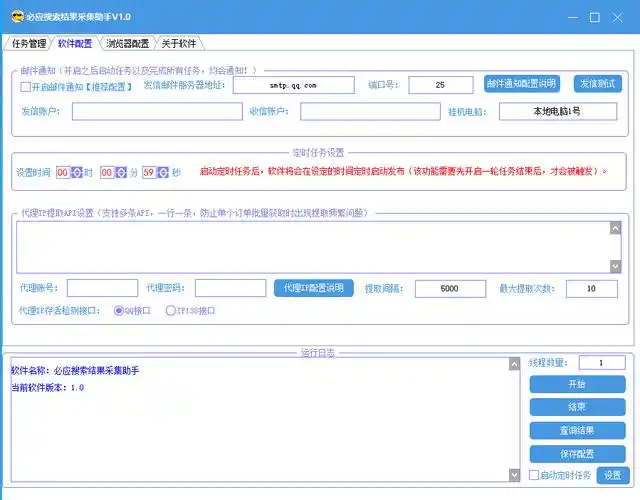Screen dimensions: 640x500
Task: Click the 端口号 field showing 25
Action: (441, 85)
